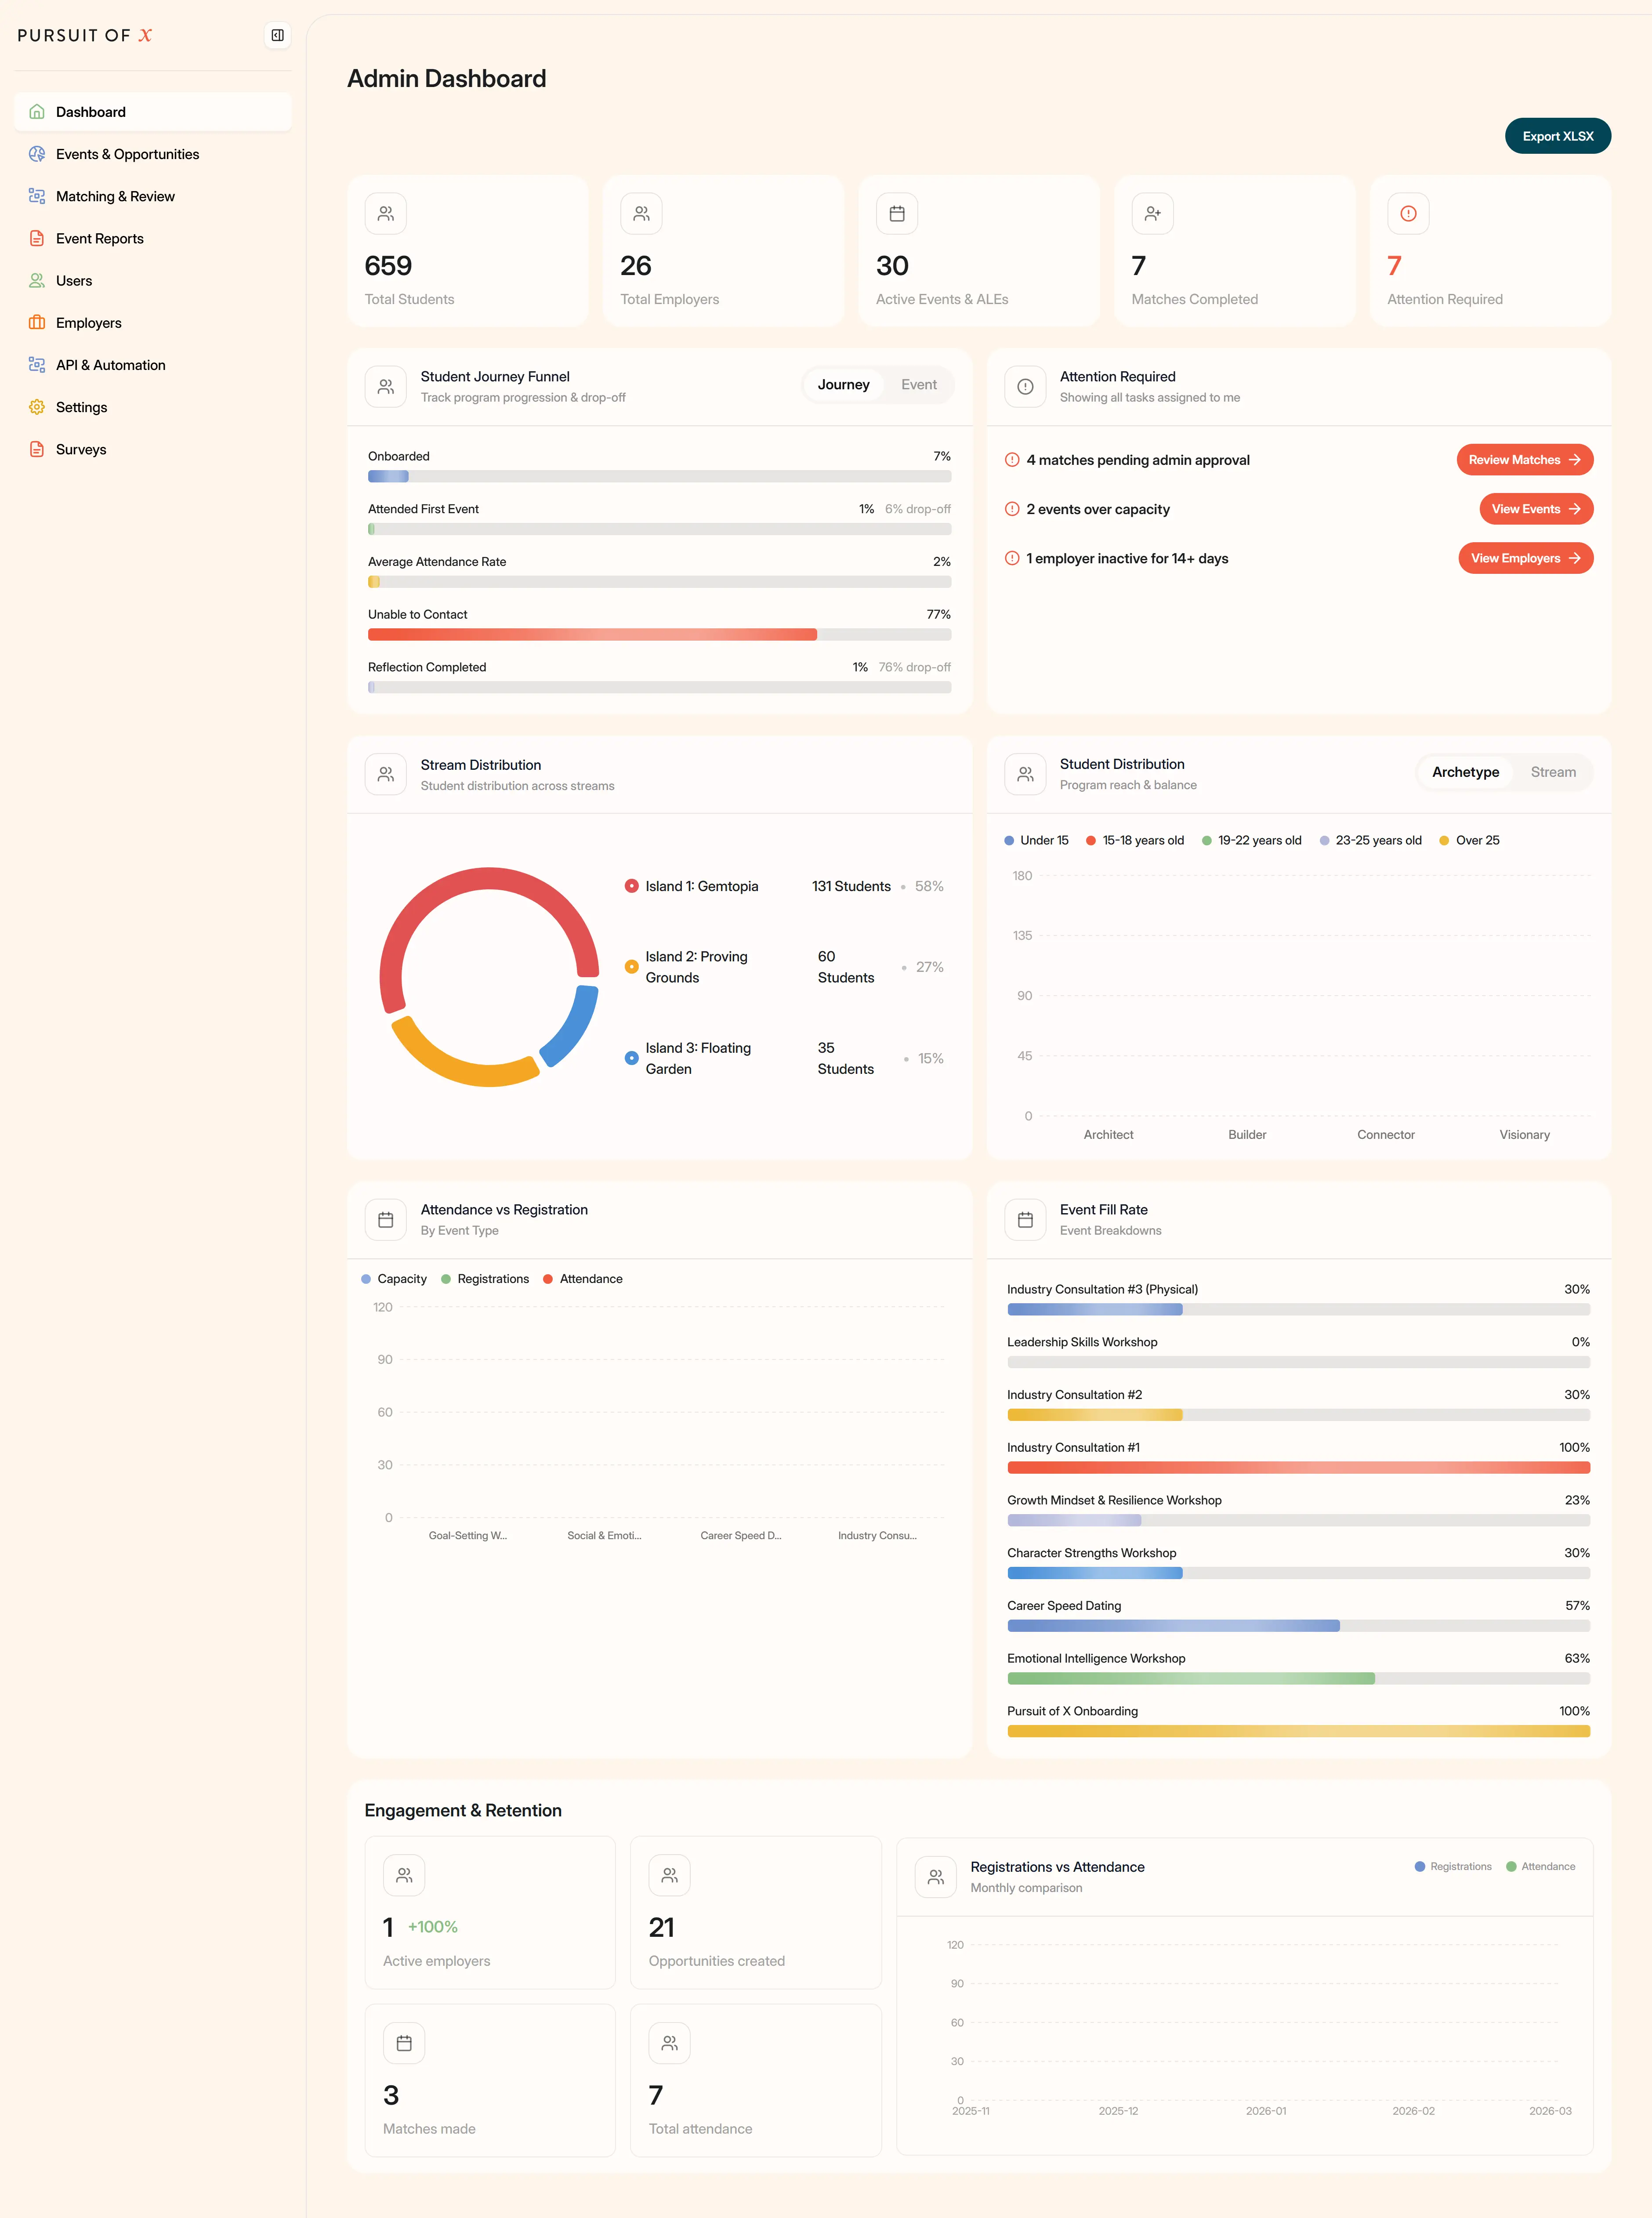Select Stream in Student Distribution
The image size is (1652, 2218).
1553,772
